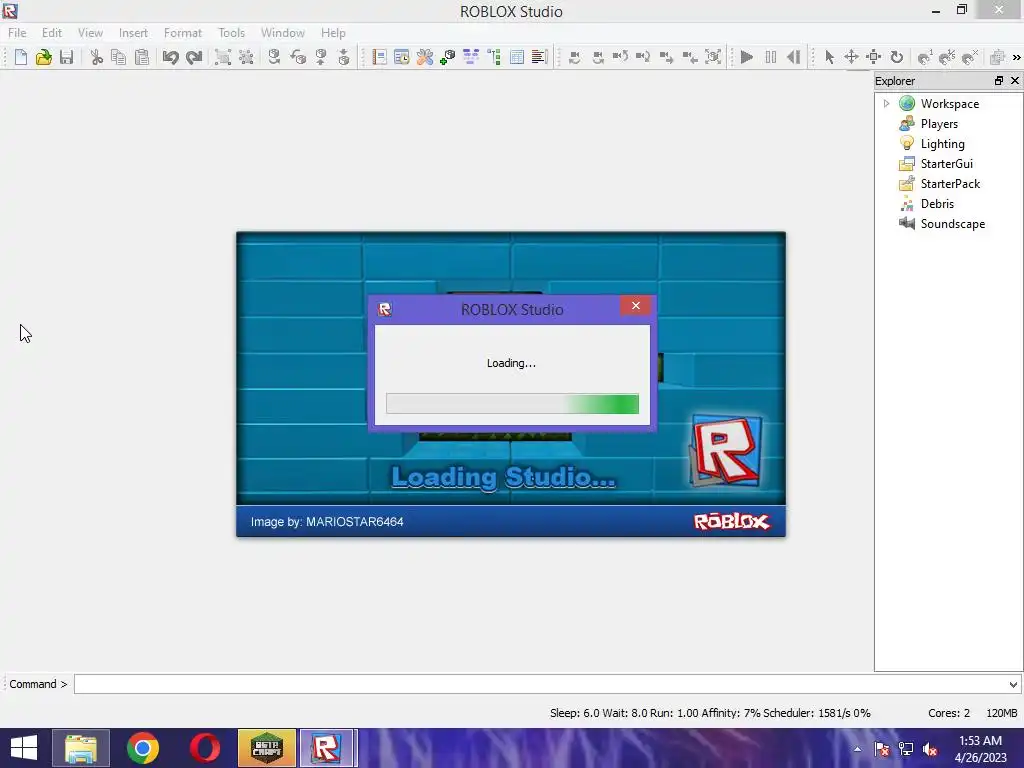The image size is (1024, 768).
Task: Ungroup the selected model
Action: coord(246,57)
